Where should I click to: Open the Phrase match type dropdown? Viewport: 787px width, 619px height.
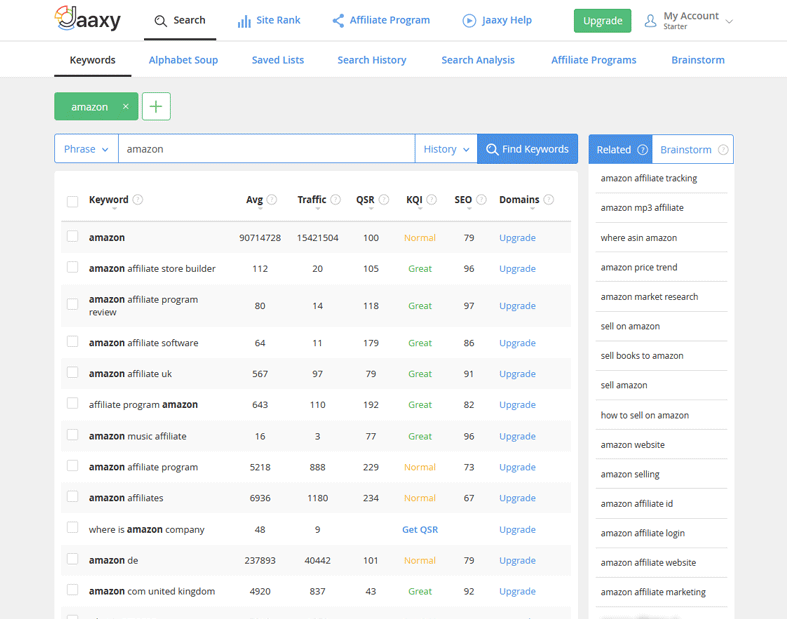86,149
